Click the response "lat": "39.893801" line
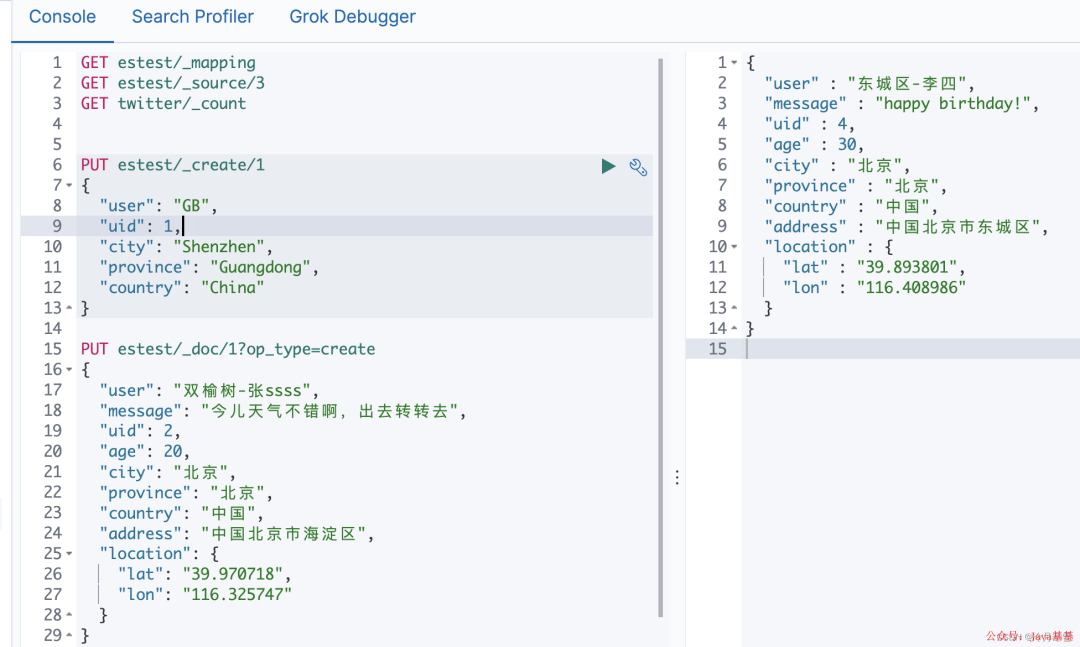 click(875, 267)
